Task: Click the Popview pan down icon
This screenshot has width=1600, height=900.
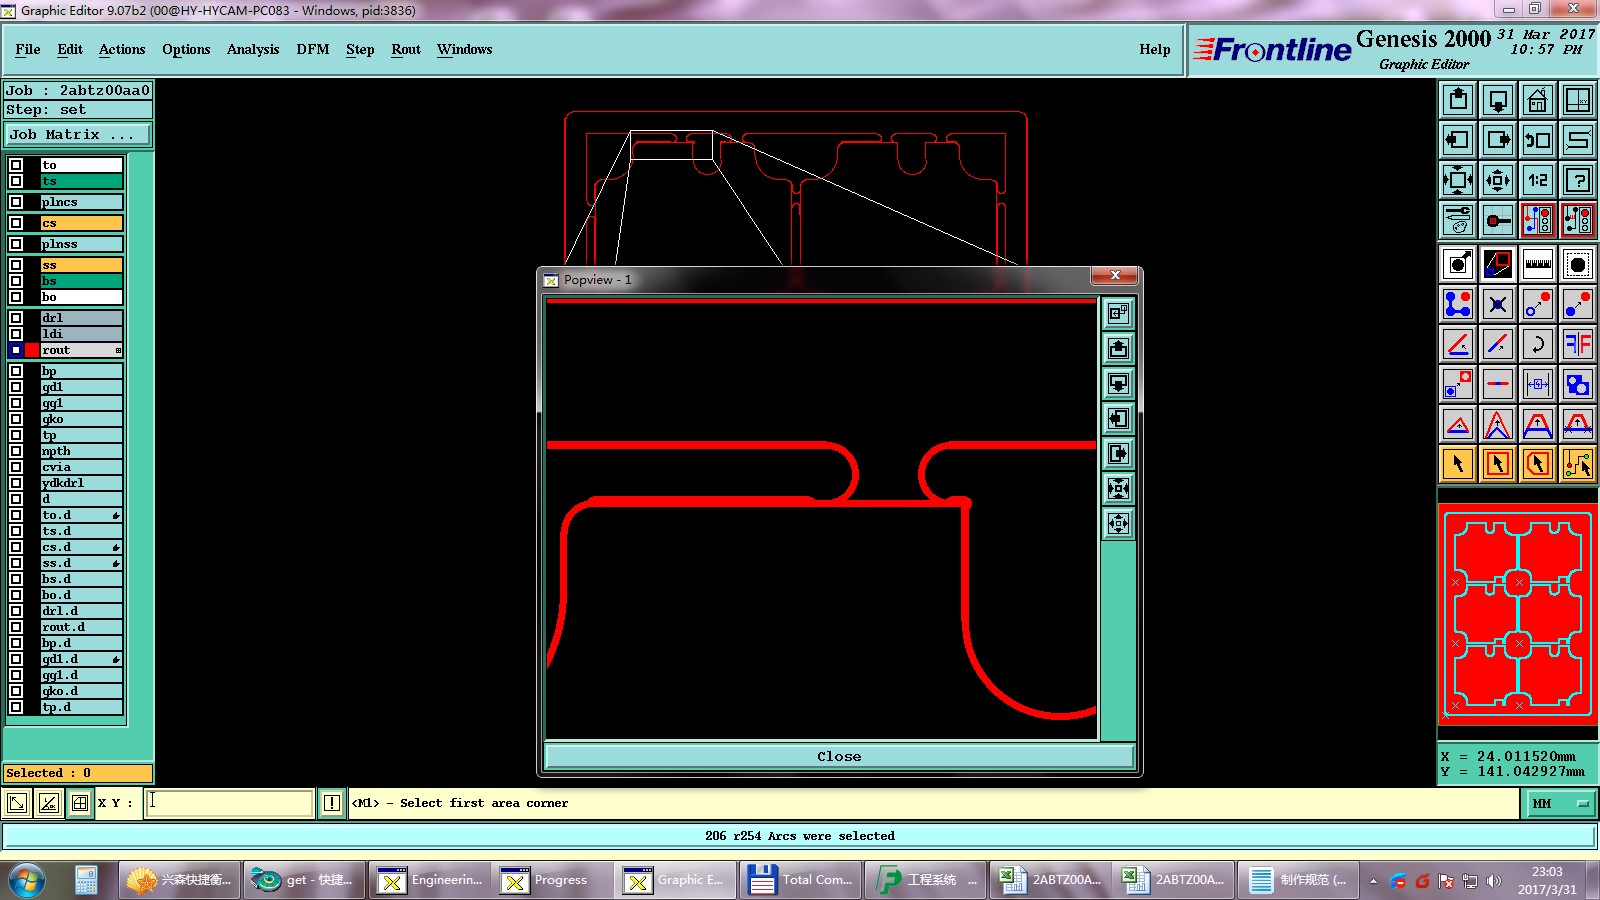Action: click(1118, 383)
